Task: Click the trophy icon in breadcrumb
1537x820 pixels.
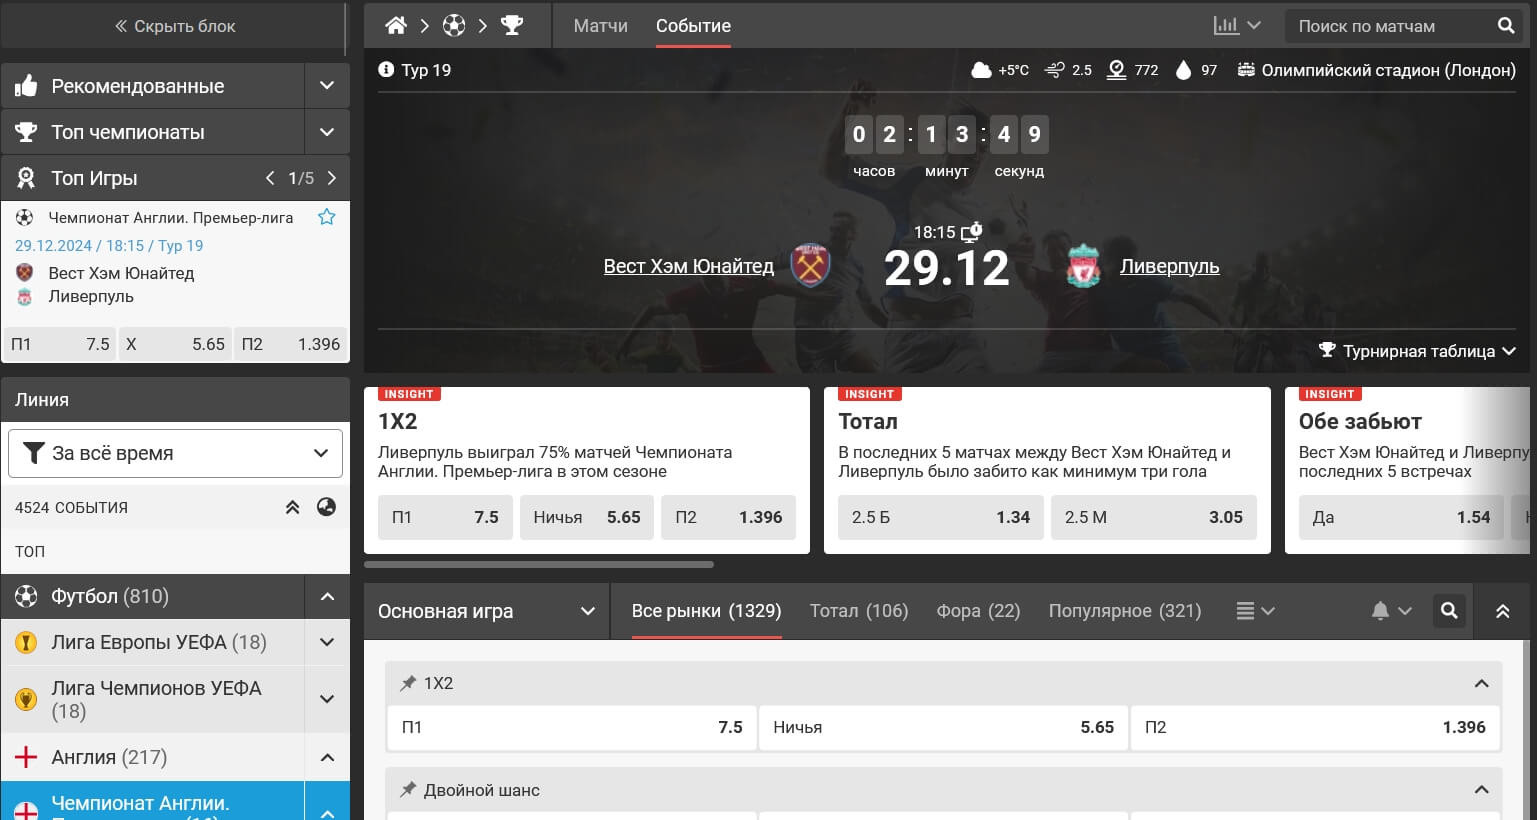Action: tap(512, 26)
